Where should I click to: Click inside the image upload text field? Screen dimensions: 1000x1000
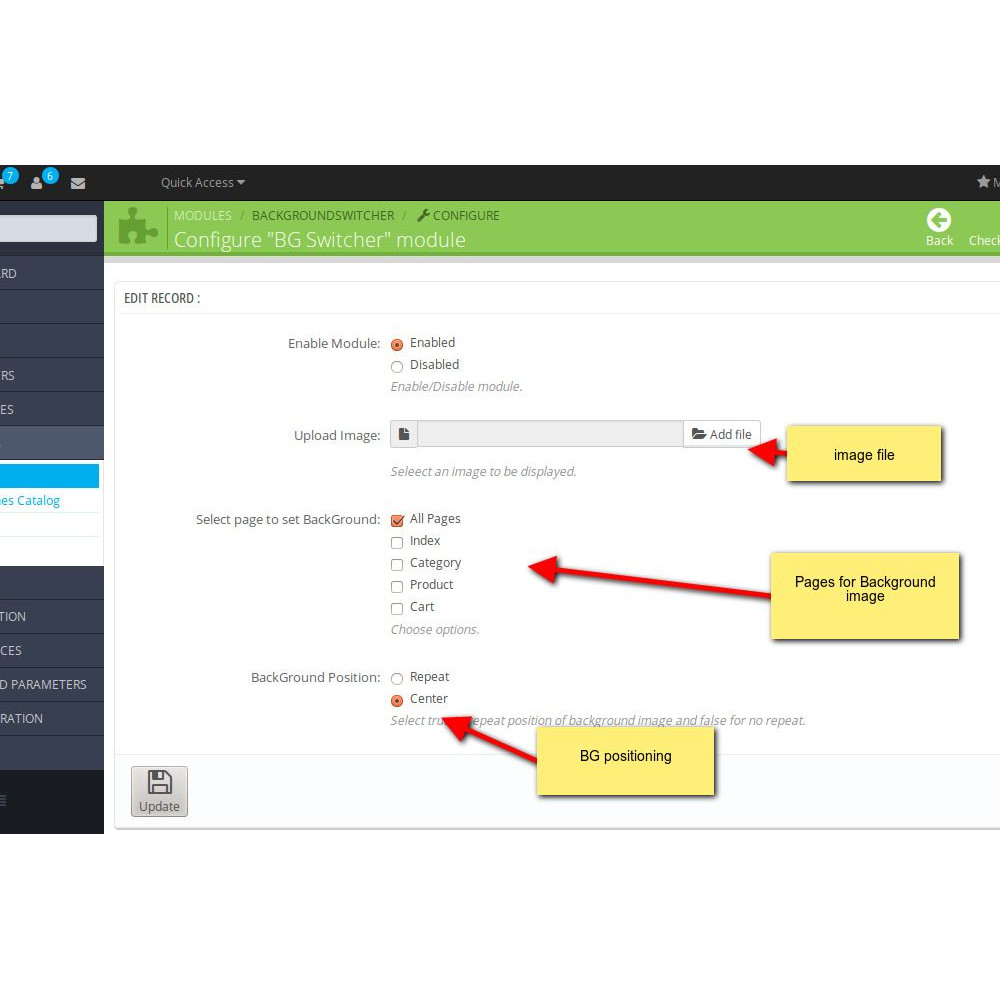pyautogui.click(x=550, y=433)
